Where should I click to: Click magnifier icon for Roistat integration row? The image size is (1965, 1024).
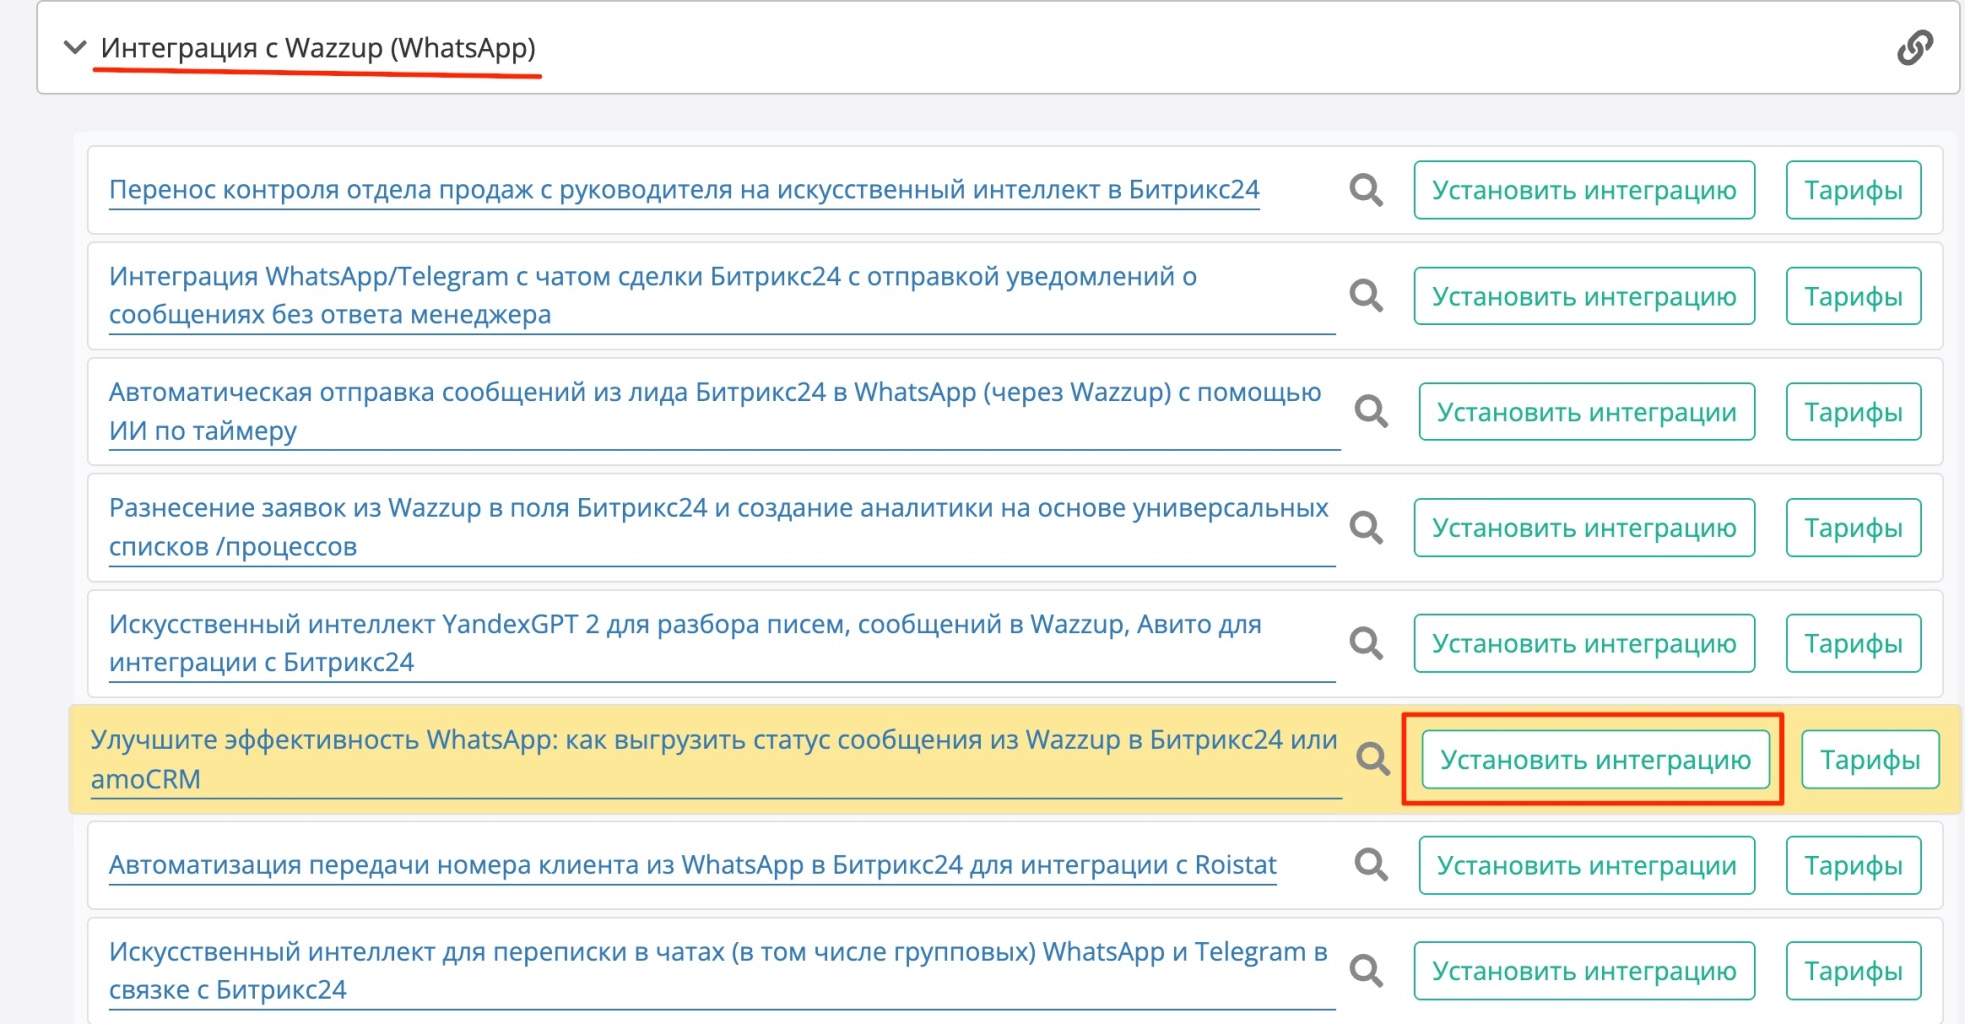click(1370, 865)
